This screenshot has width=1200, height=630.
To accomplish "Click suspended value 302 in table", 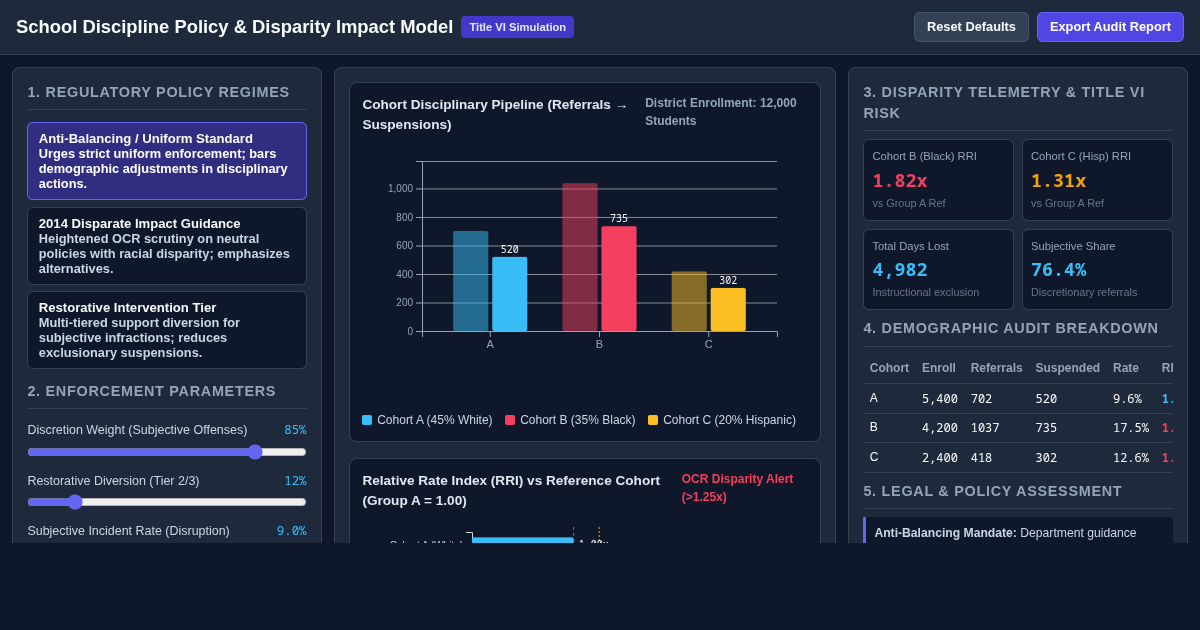I will click(x=1046, y=458).
